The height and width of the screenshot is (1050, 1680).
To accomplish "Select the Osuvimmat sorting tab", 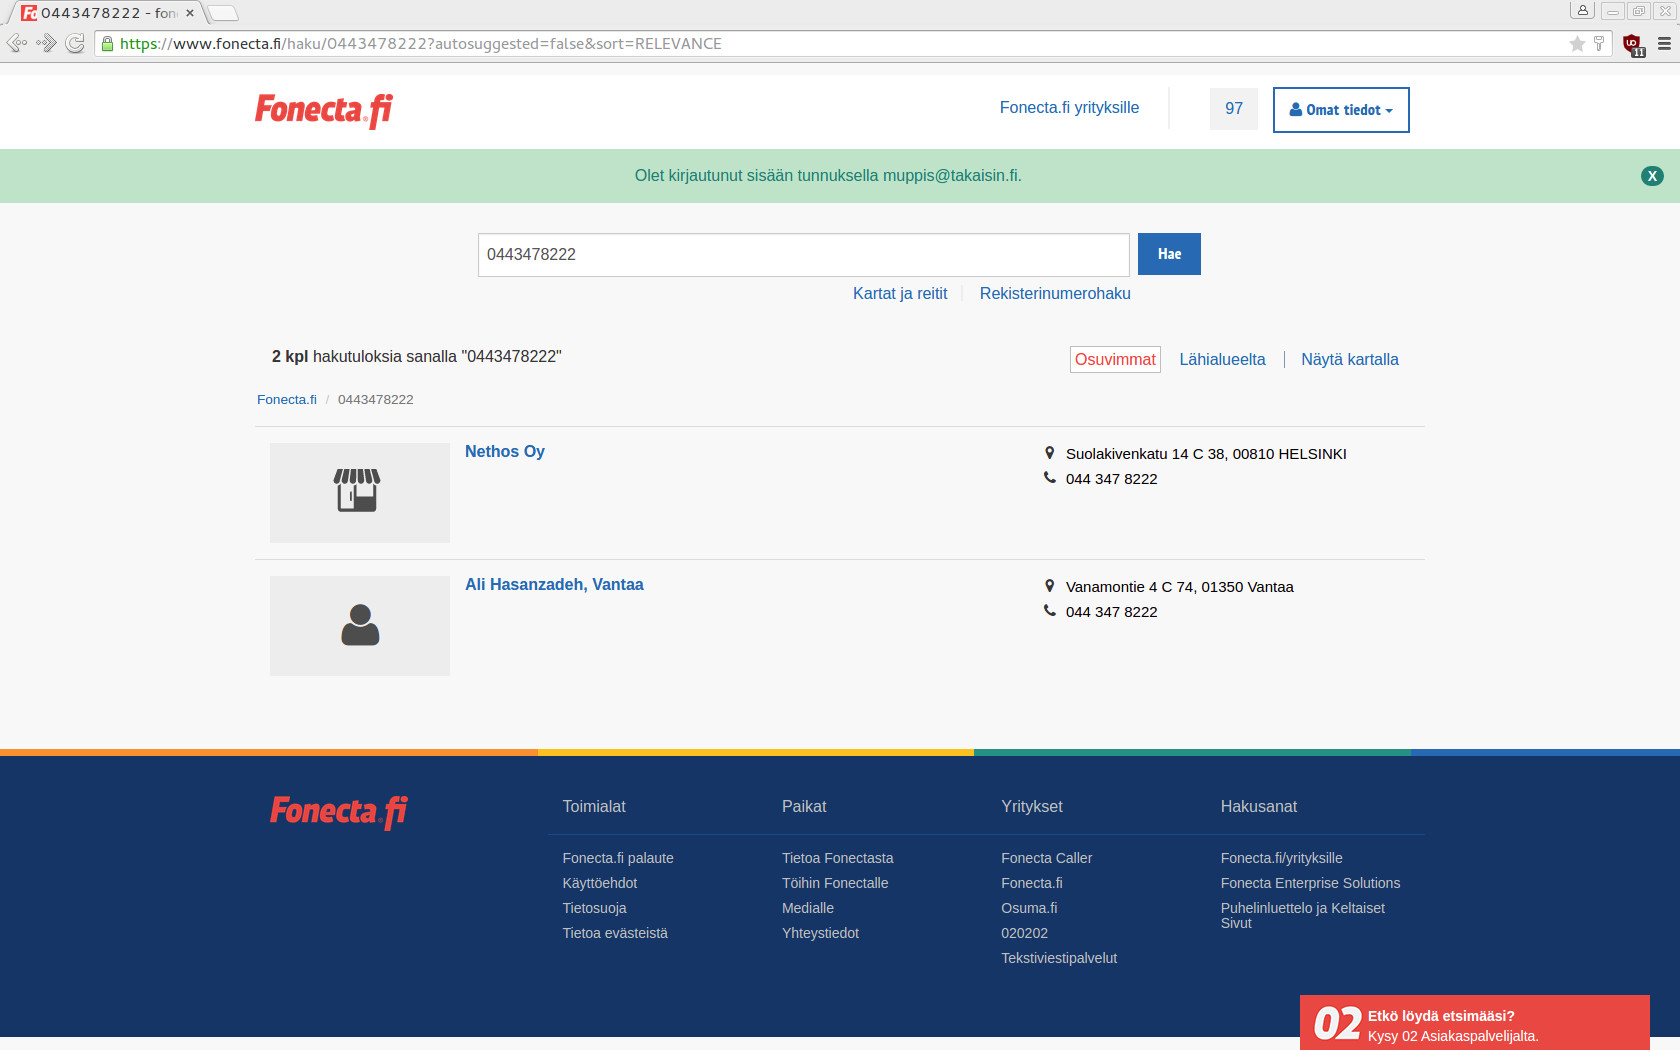I will 1115,359.
